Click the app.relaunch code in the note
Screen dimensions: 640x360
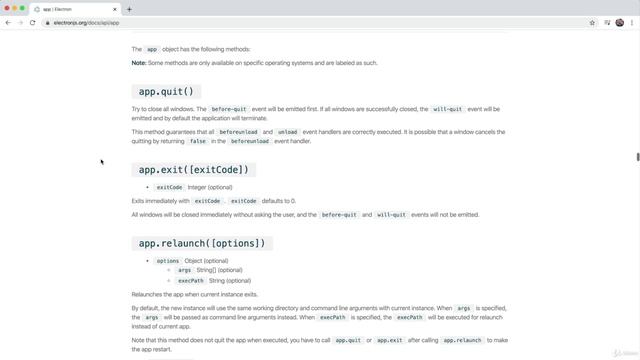tap(462, 340)
